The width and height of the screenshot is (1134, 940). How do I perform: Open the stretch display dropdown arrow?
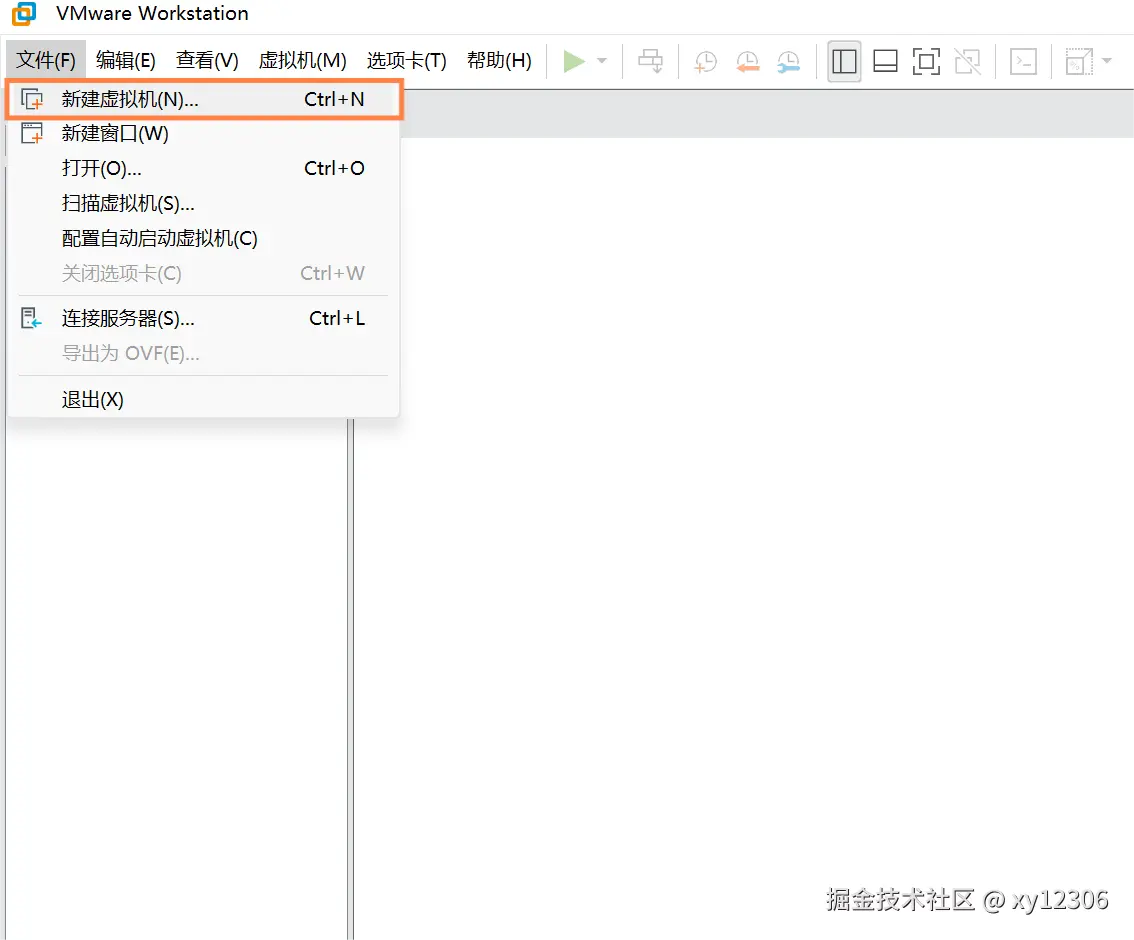1107,61
